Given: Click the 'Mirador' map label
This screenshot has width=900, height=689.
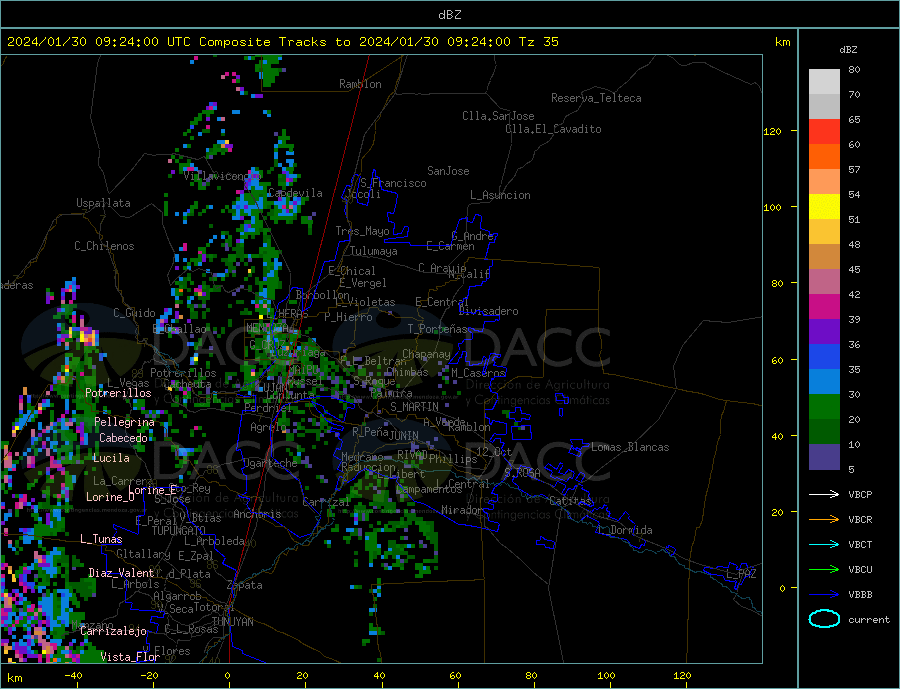Looking at the screenshot, I should pyautogui.click(x=462, y=510).
